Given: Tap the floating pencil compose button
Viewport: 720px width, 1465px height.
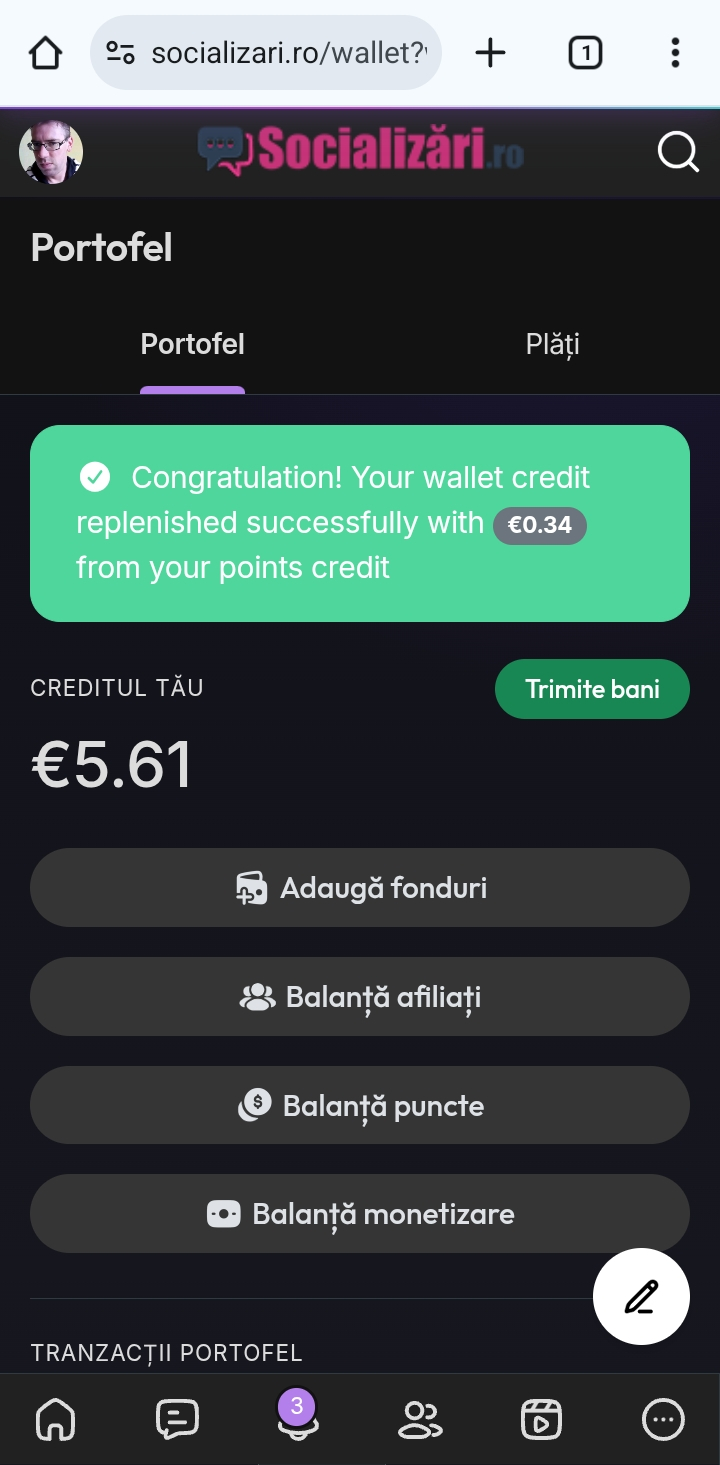Looking at the screenshot, I should 641,1297.
